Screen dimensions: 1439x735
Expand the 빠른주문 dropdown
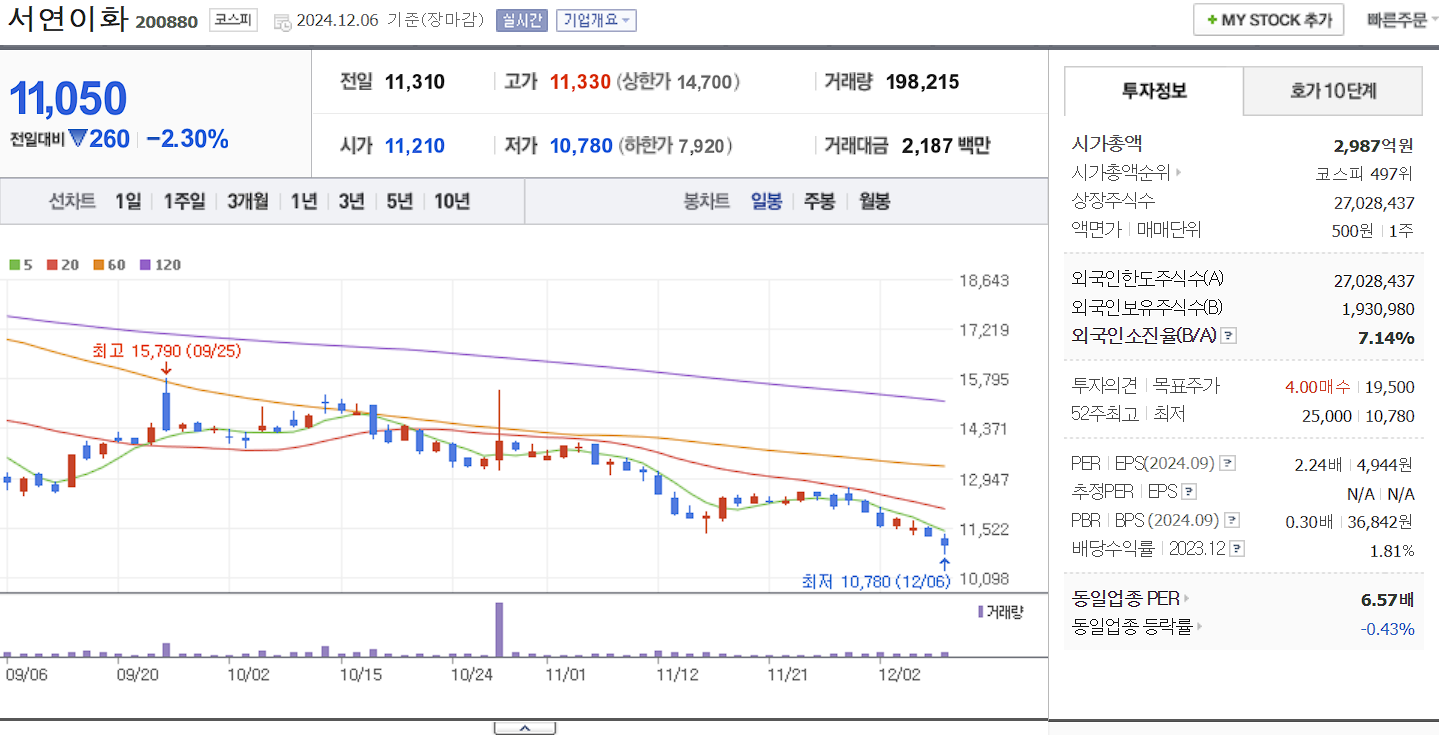pos(1403,20)
